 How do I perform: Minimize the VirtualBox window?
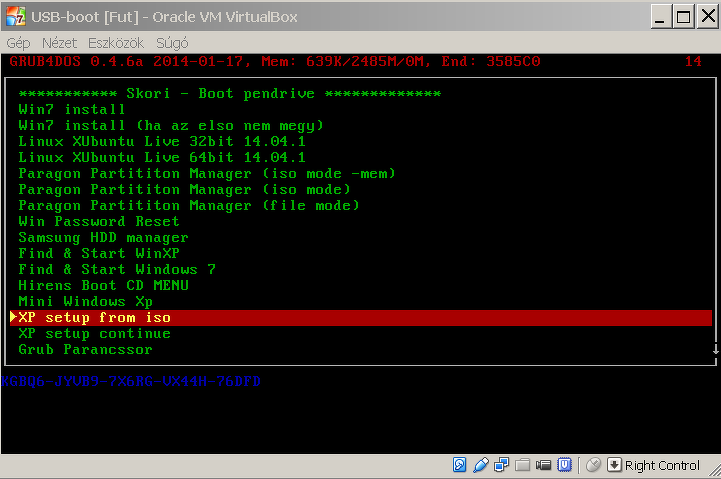(x=660, y=17)
